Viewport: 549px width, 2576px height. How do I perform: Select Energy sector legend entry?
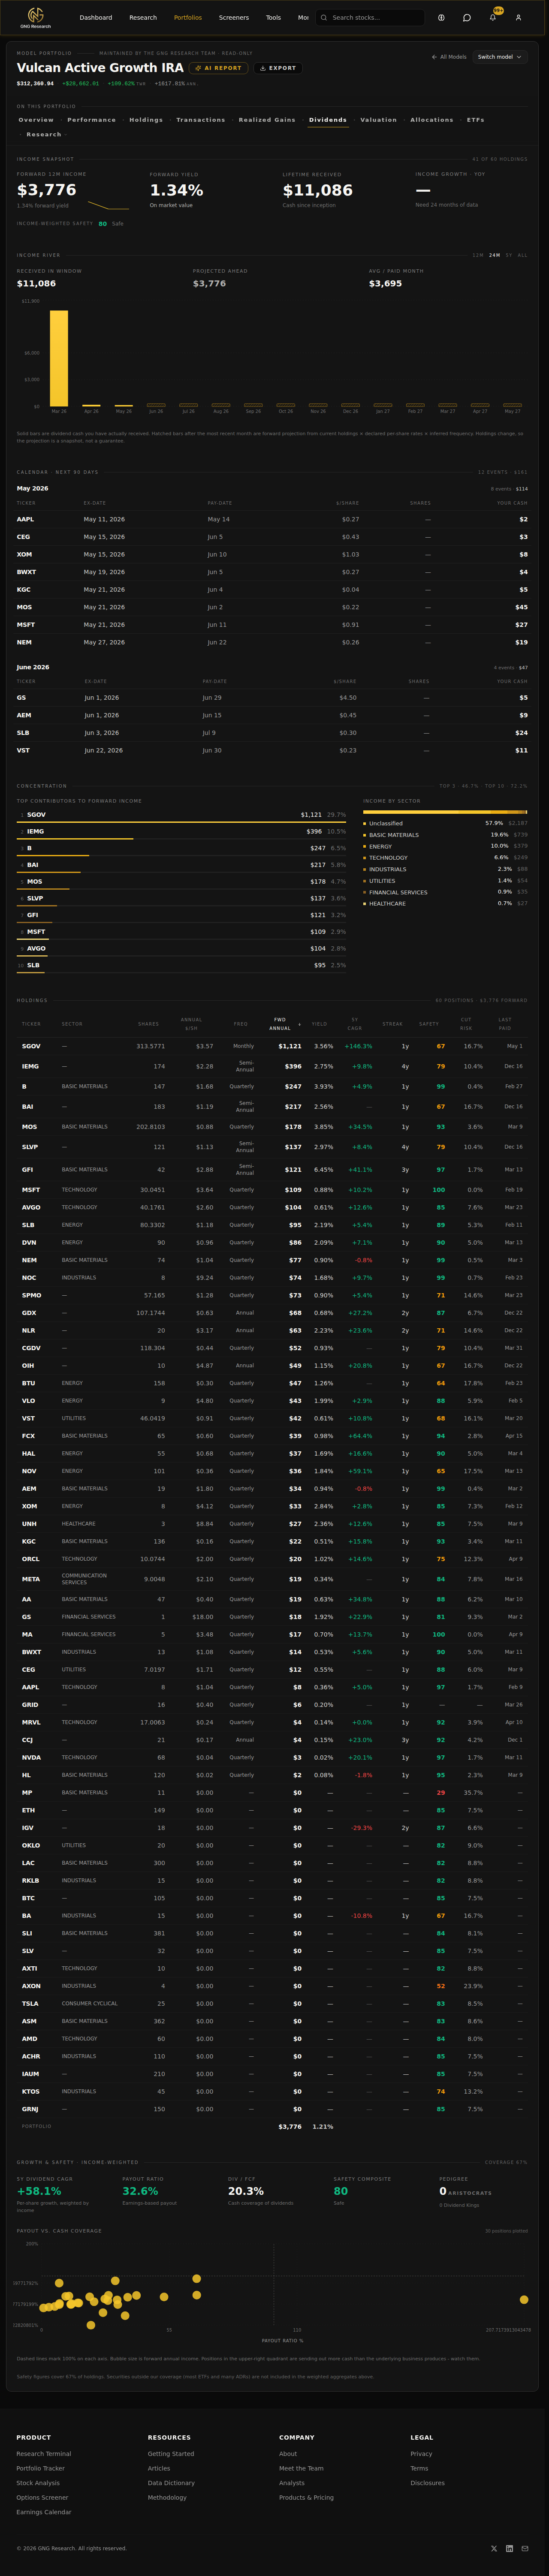(x=445, y=846)
